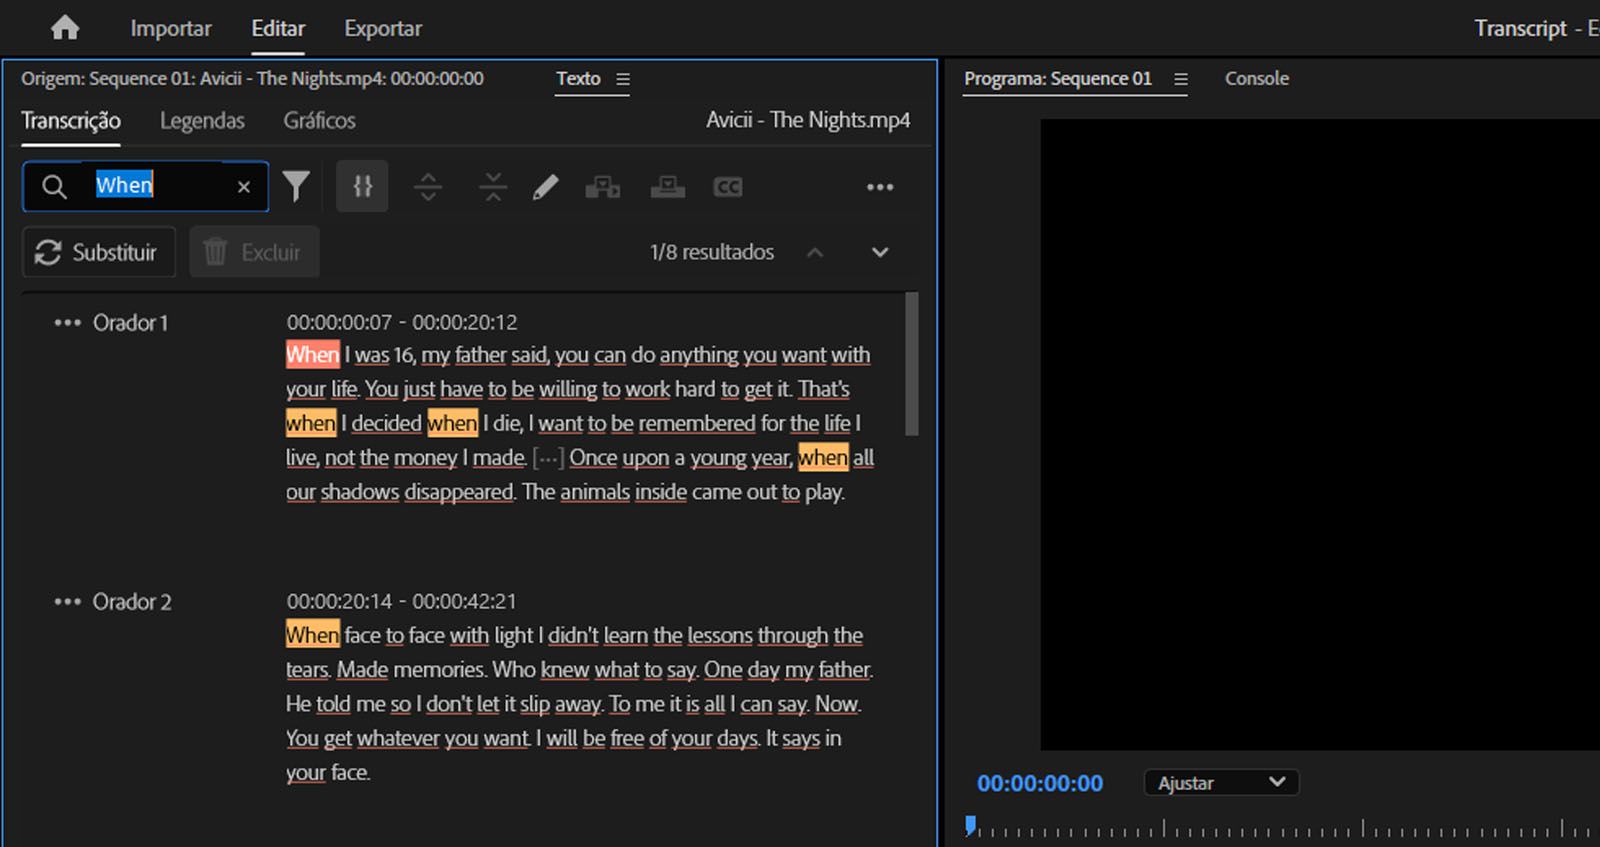This screenshot has height=847, width=1600.
Task: Click the word memories in Orador 2 text
Action: 439,669
